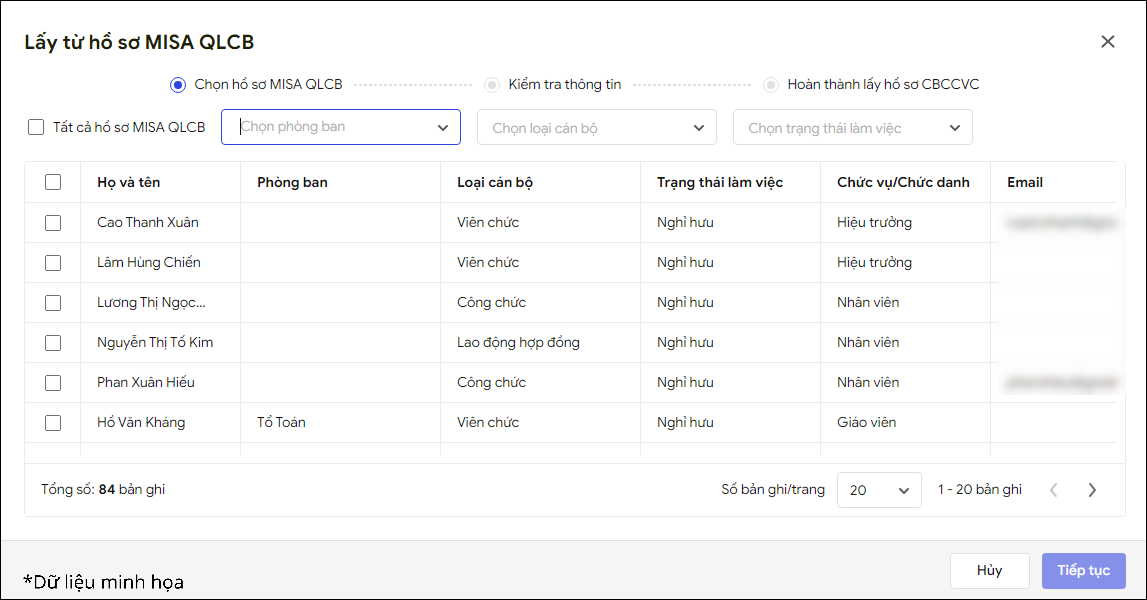
Task: Close the MISA QLCB dialog
Action: 1107,42
